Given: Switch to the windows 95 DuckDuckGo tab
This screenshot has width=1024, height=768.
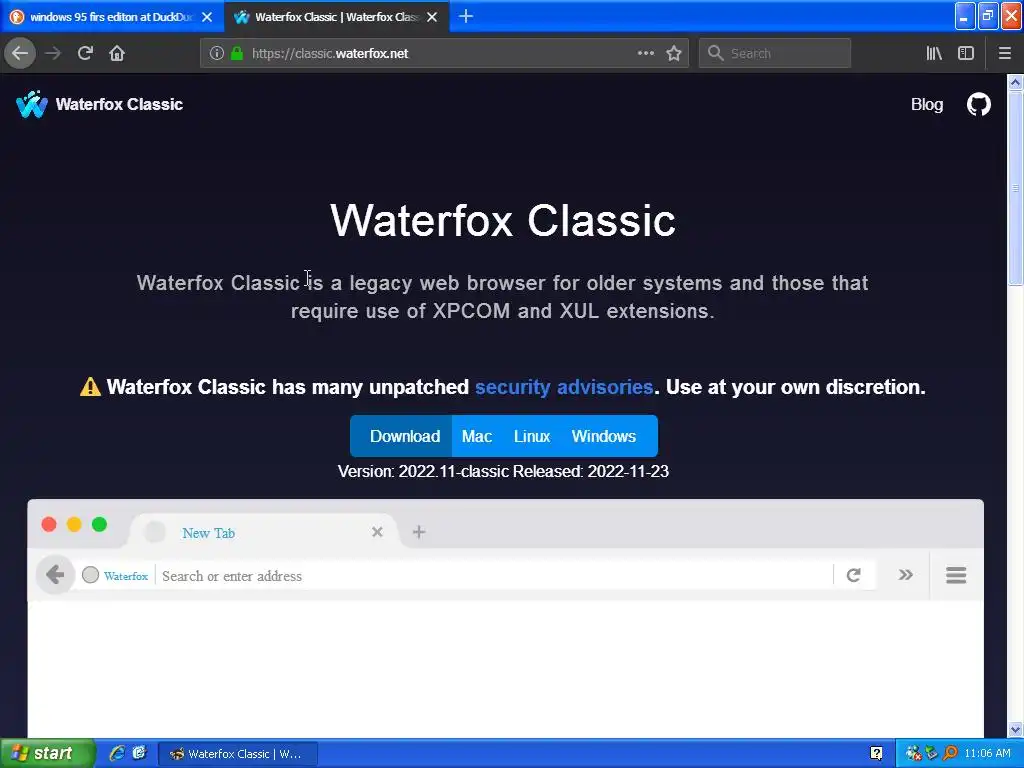Looking at the screenshot, I should [x=112, y=17].
